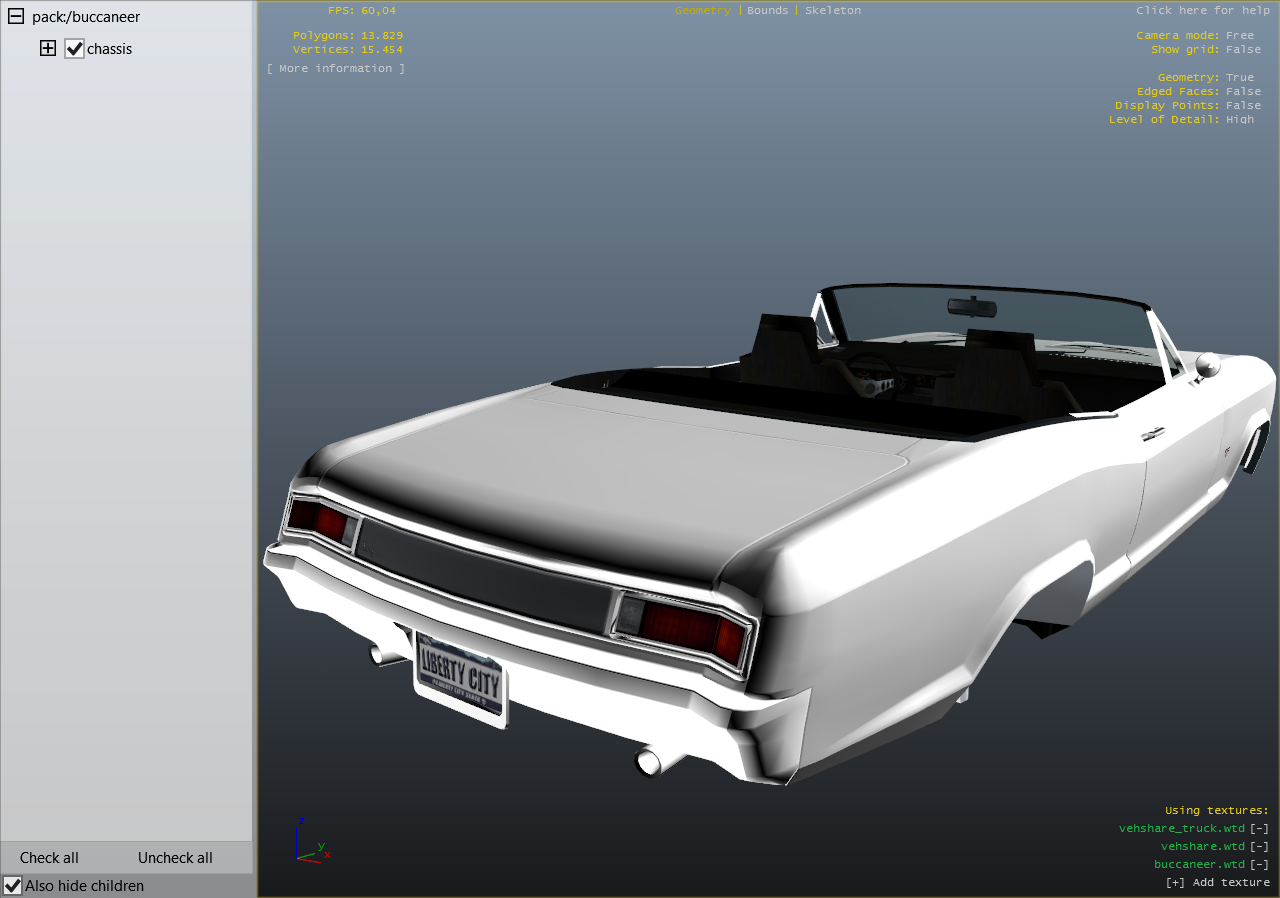Click [+] Add texture
The image size is (1280, 898).
pyautogui.click(x=1217, y=882)
